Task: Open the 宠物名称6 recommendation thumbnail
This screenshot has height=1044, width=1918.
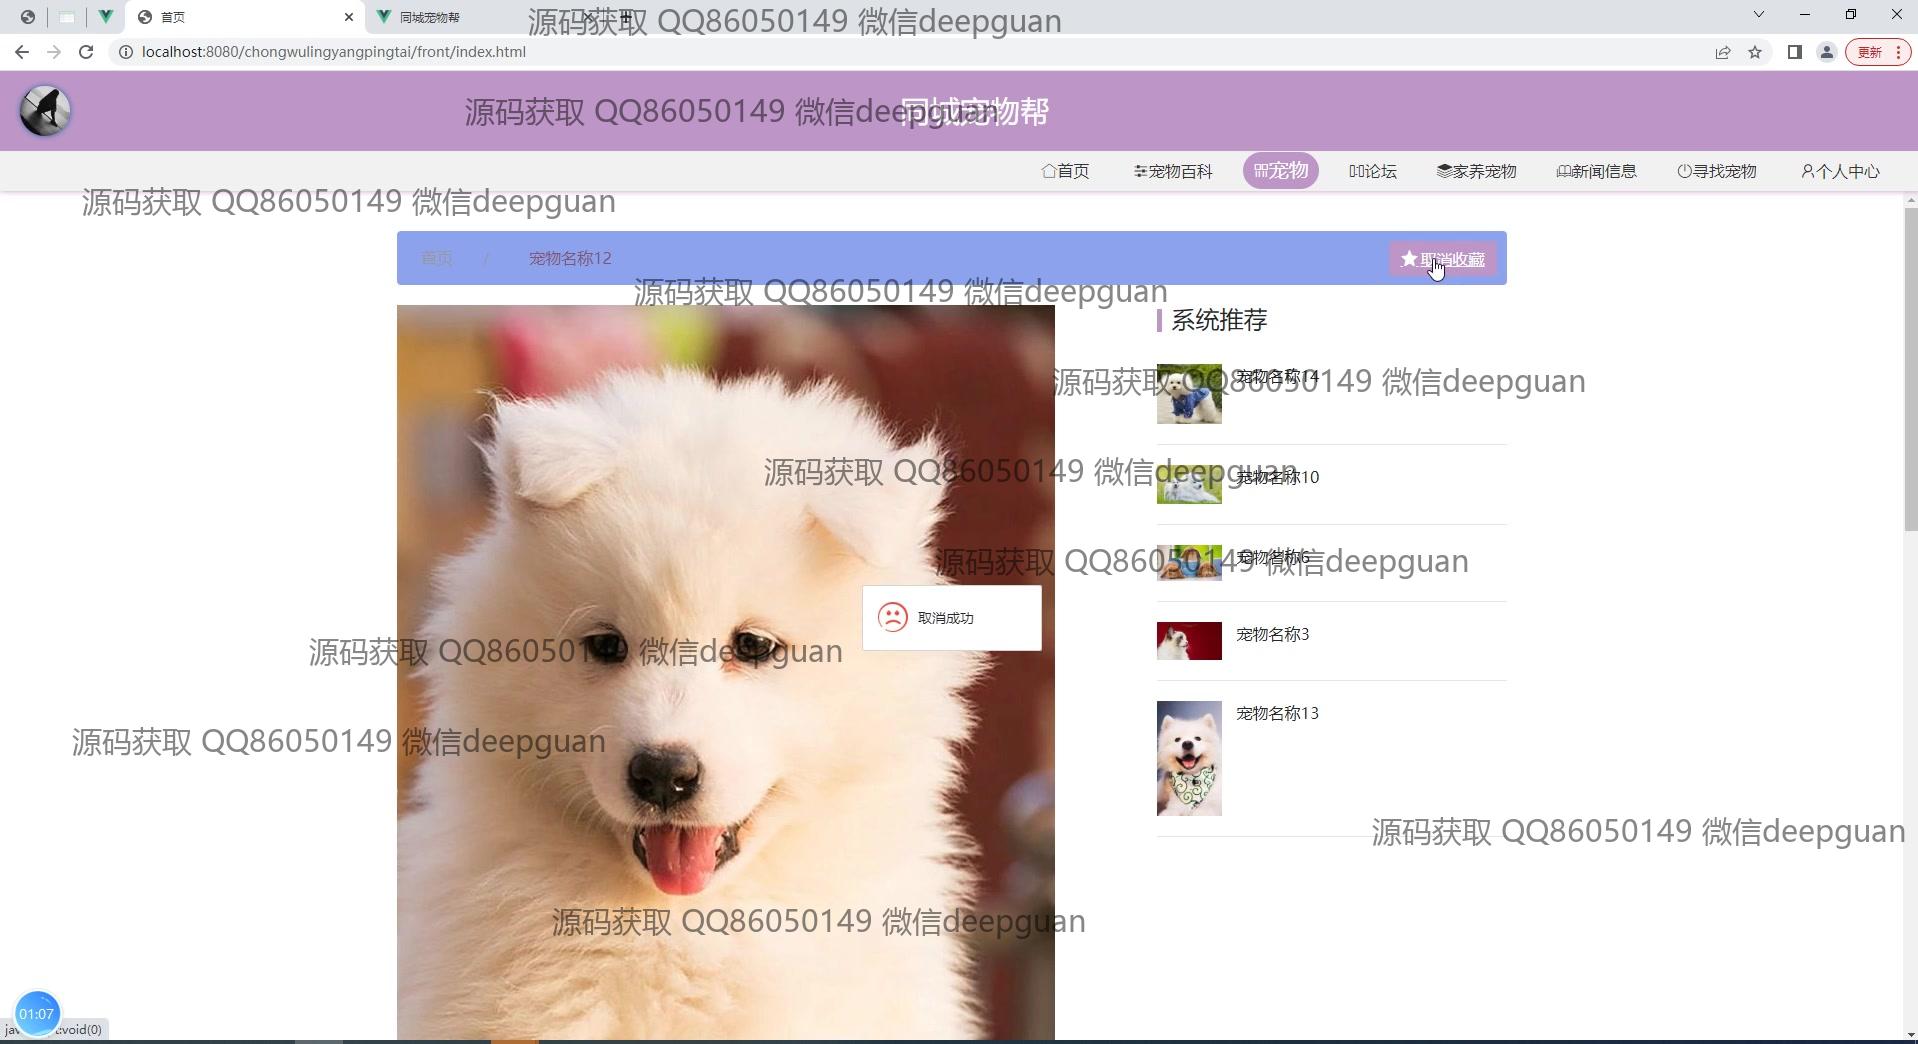Action: pyautogui.click(x=1189, y=563)
